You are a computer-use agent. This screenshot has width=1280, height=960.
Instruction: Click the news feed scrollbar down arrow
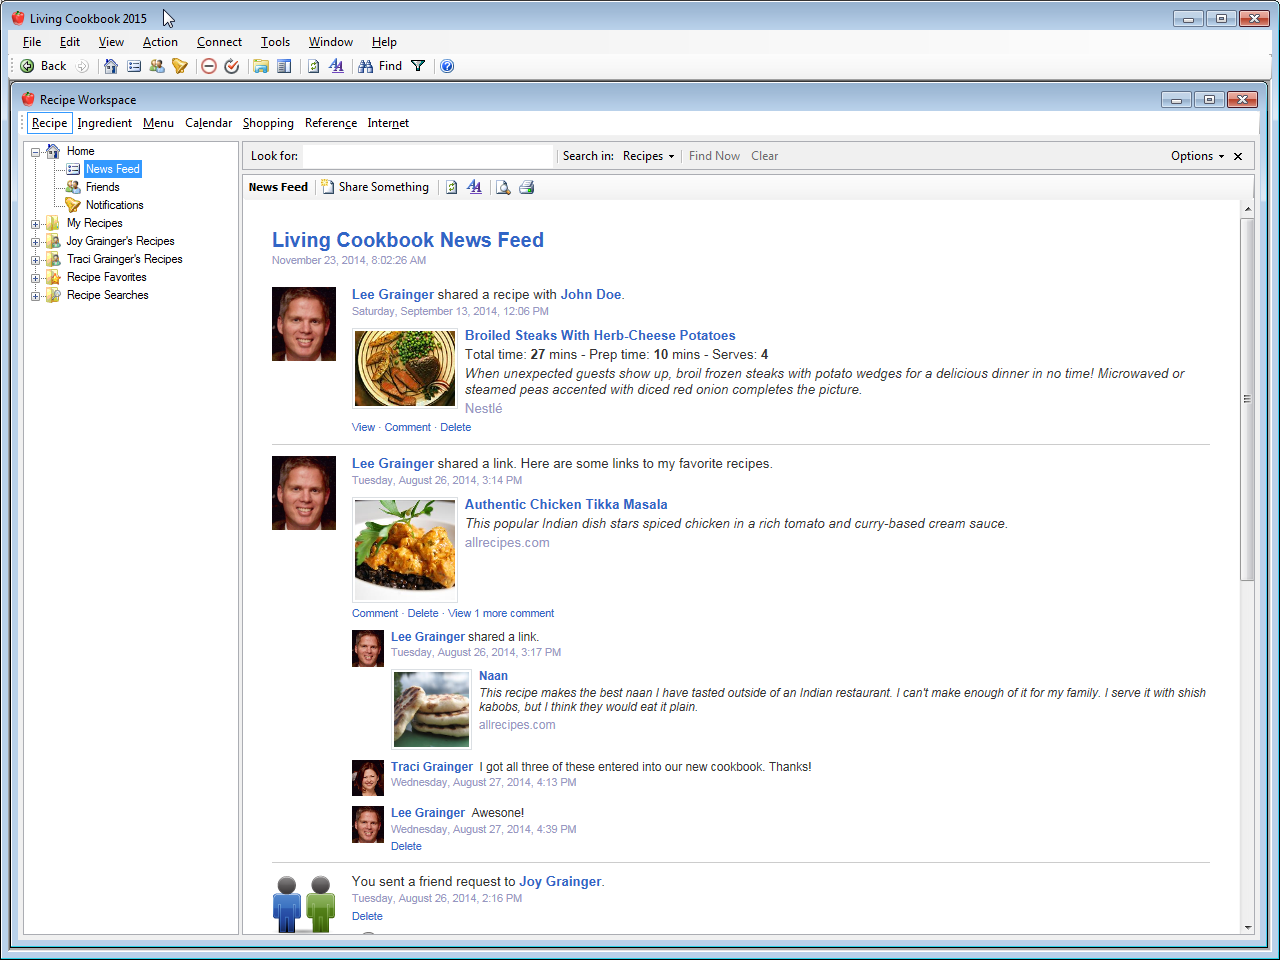coord(1247,927)
